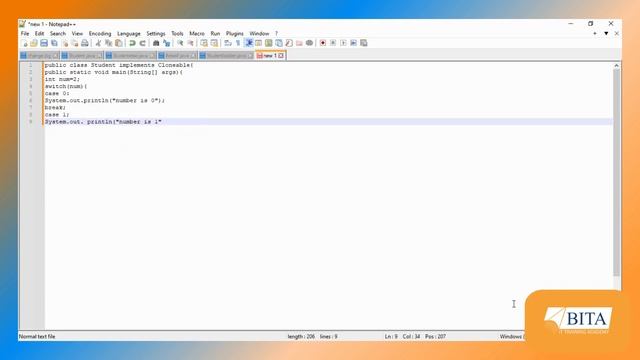Click the plus button at menu bar right
The height and width of the screenshot is (360, 640).
tap(595, 33)
